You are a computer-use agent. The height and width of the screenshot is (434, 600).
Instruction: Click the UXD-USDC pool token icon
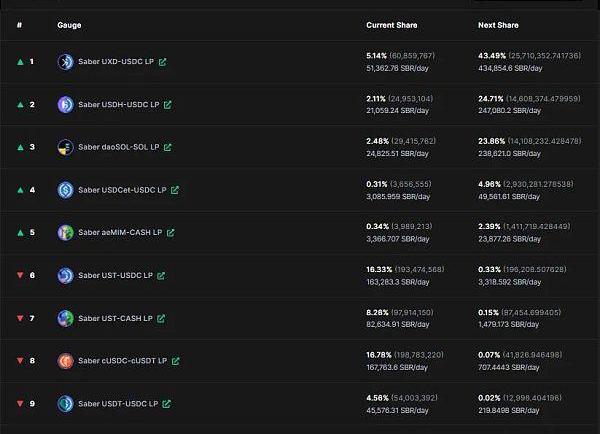point(65,62)
